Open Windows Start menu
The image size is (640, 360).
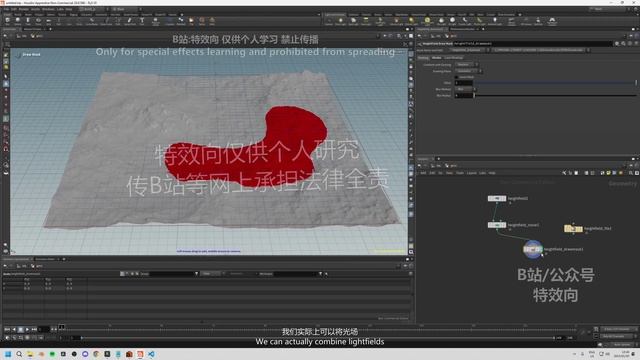(8, 354)
